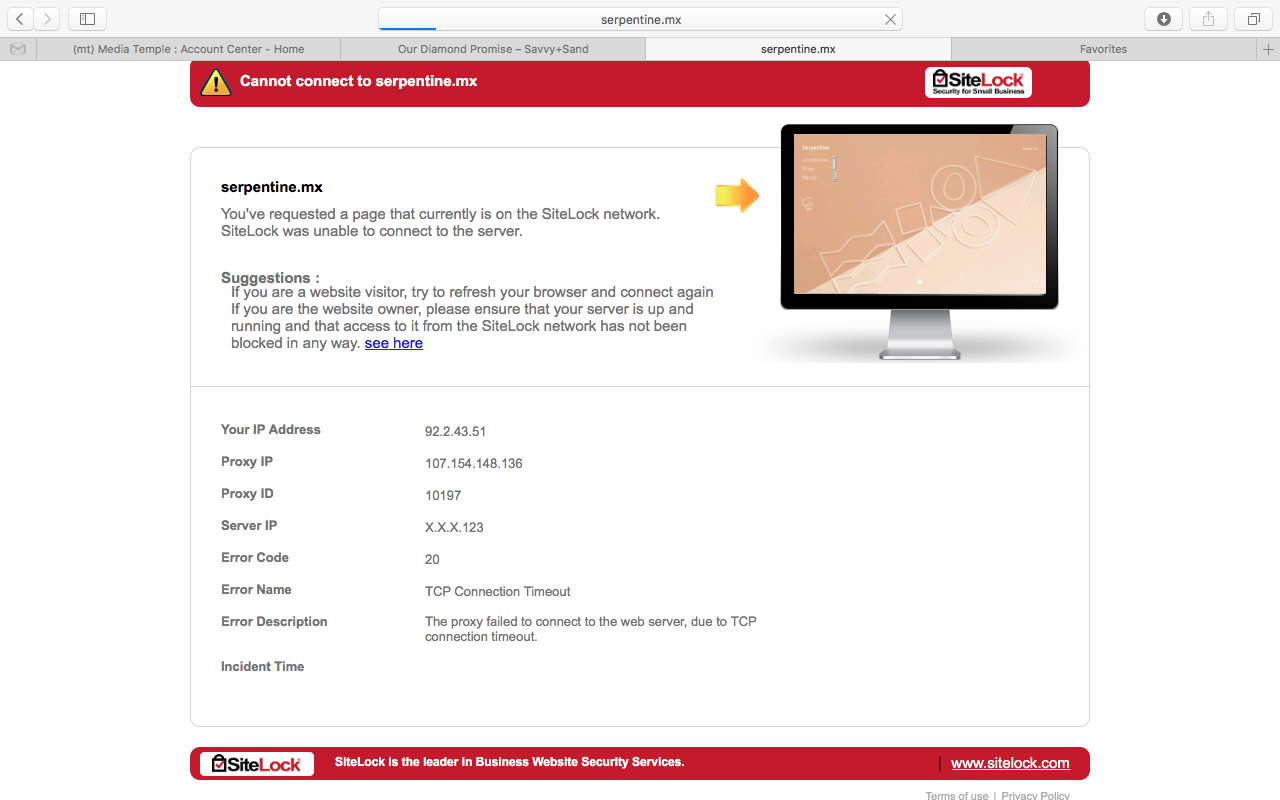
Task: Open www.sitelock.com link in footer
Action: pyautogui.click(x=1010, y=763)
